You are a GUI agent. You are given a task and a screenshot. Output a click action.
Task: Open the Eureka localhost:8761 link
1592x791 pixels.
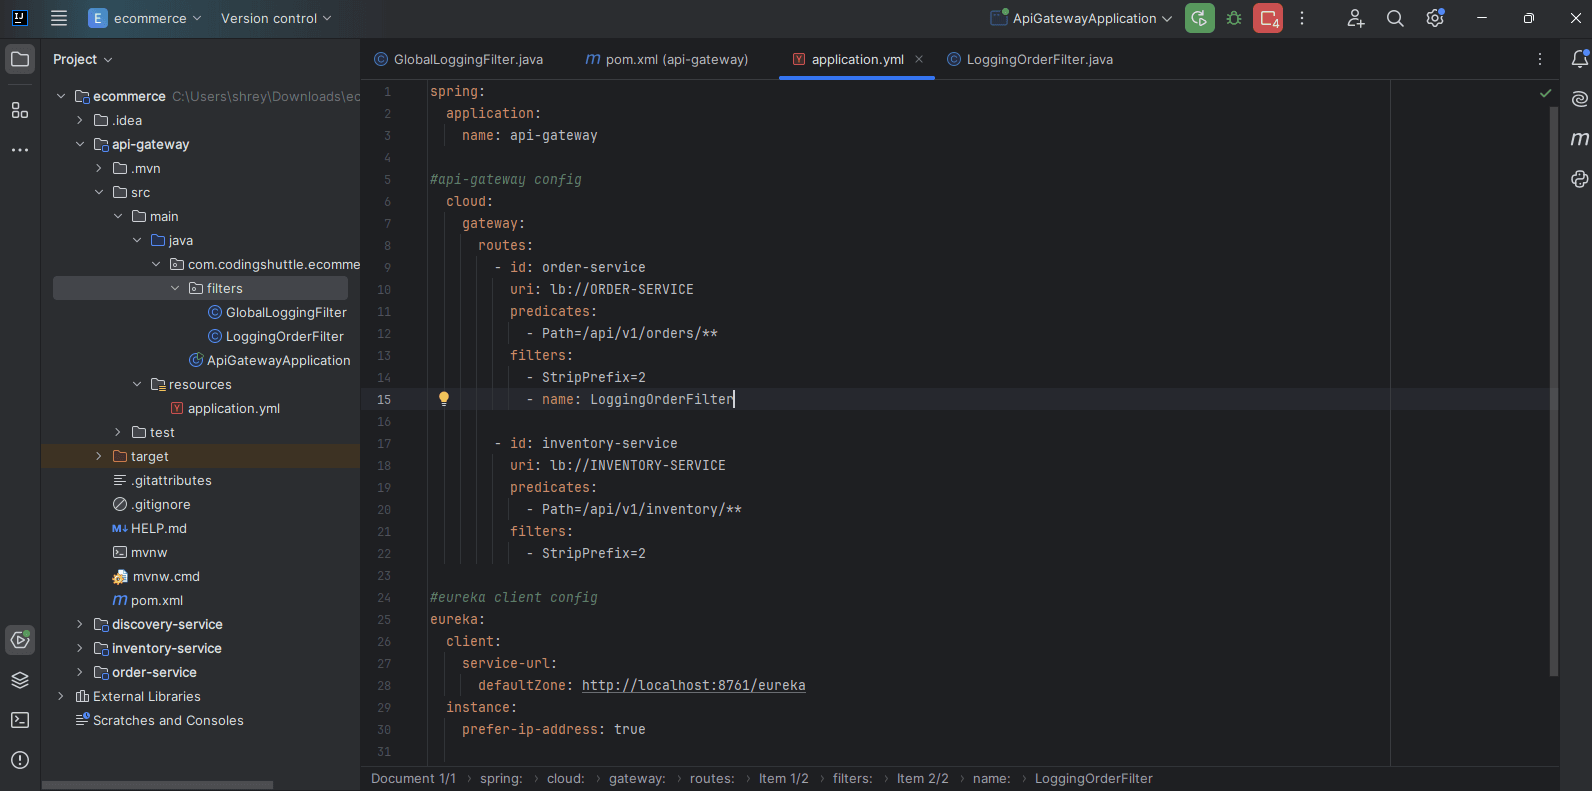tap(693, 685)
